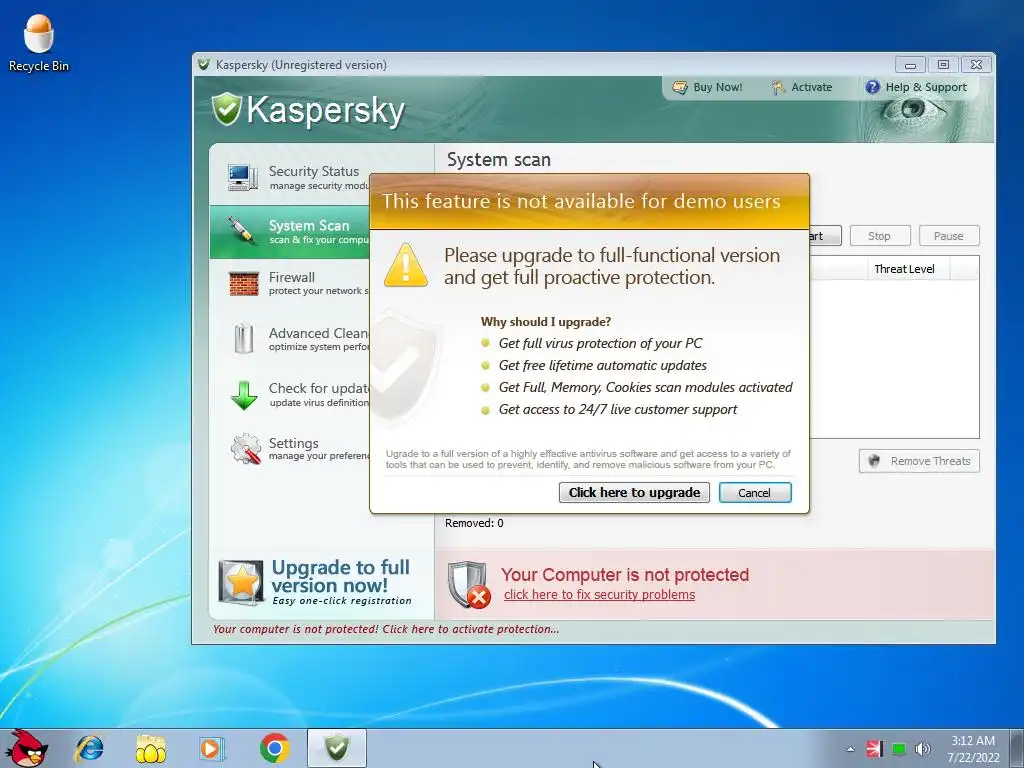Click the 'Upgrade to full version now!' text
1024x768 pixels.
pos(341,576)
